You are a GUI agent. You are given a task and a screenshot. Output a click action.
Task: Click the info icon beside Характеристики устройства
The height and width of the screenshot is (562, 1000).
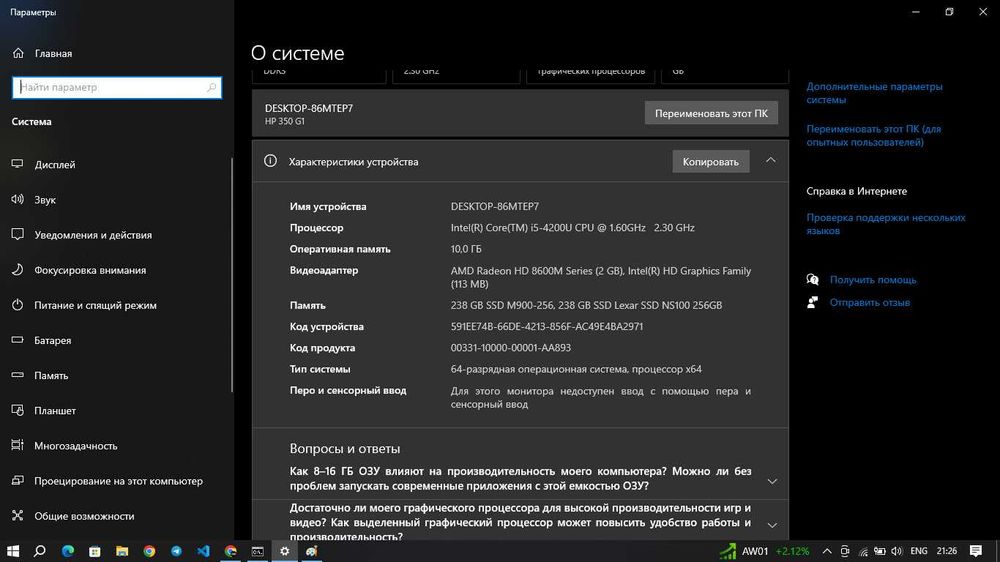[x=270, y=161]
